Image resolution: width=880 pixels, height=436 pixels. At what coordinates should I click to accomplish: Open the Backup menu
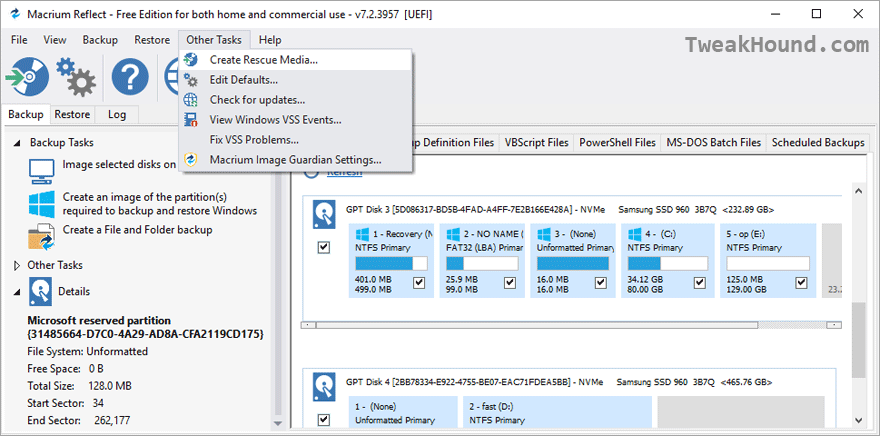(100, 40)
